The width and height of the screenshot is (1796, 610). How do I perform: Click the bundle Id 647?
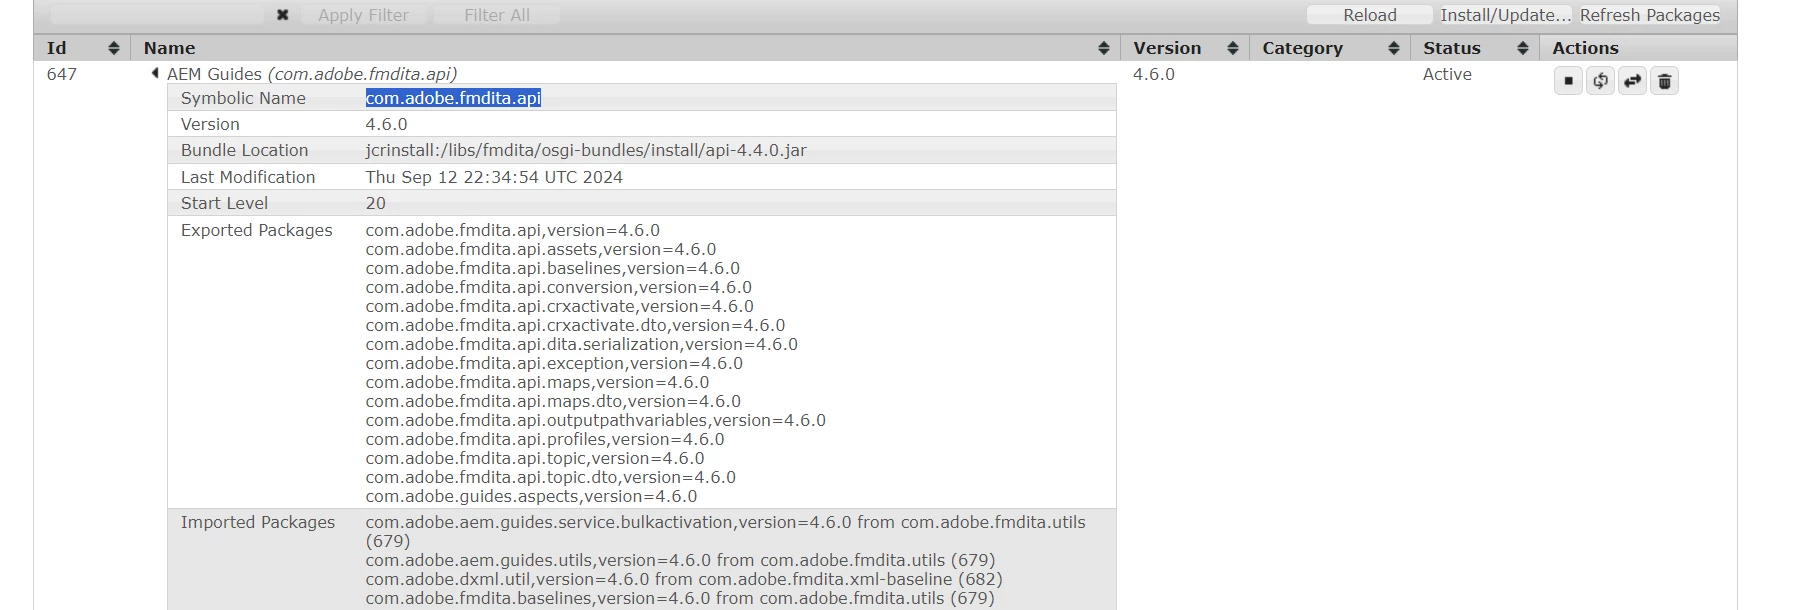(62, 74)
